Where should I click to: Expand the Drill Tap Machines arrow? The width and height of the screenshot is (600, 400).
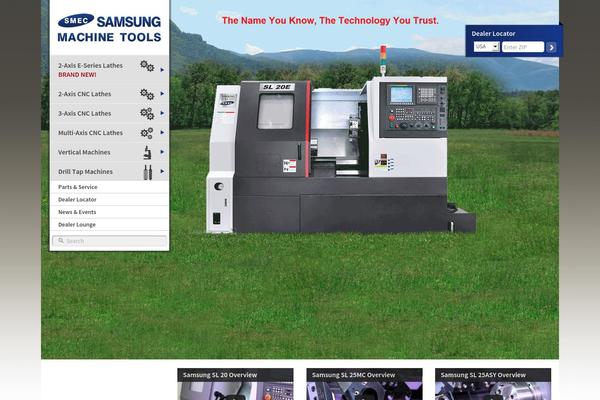click(162, 171)
